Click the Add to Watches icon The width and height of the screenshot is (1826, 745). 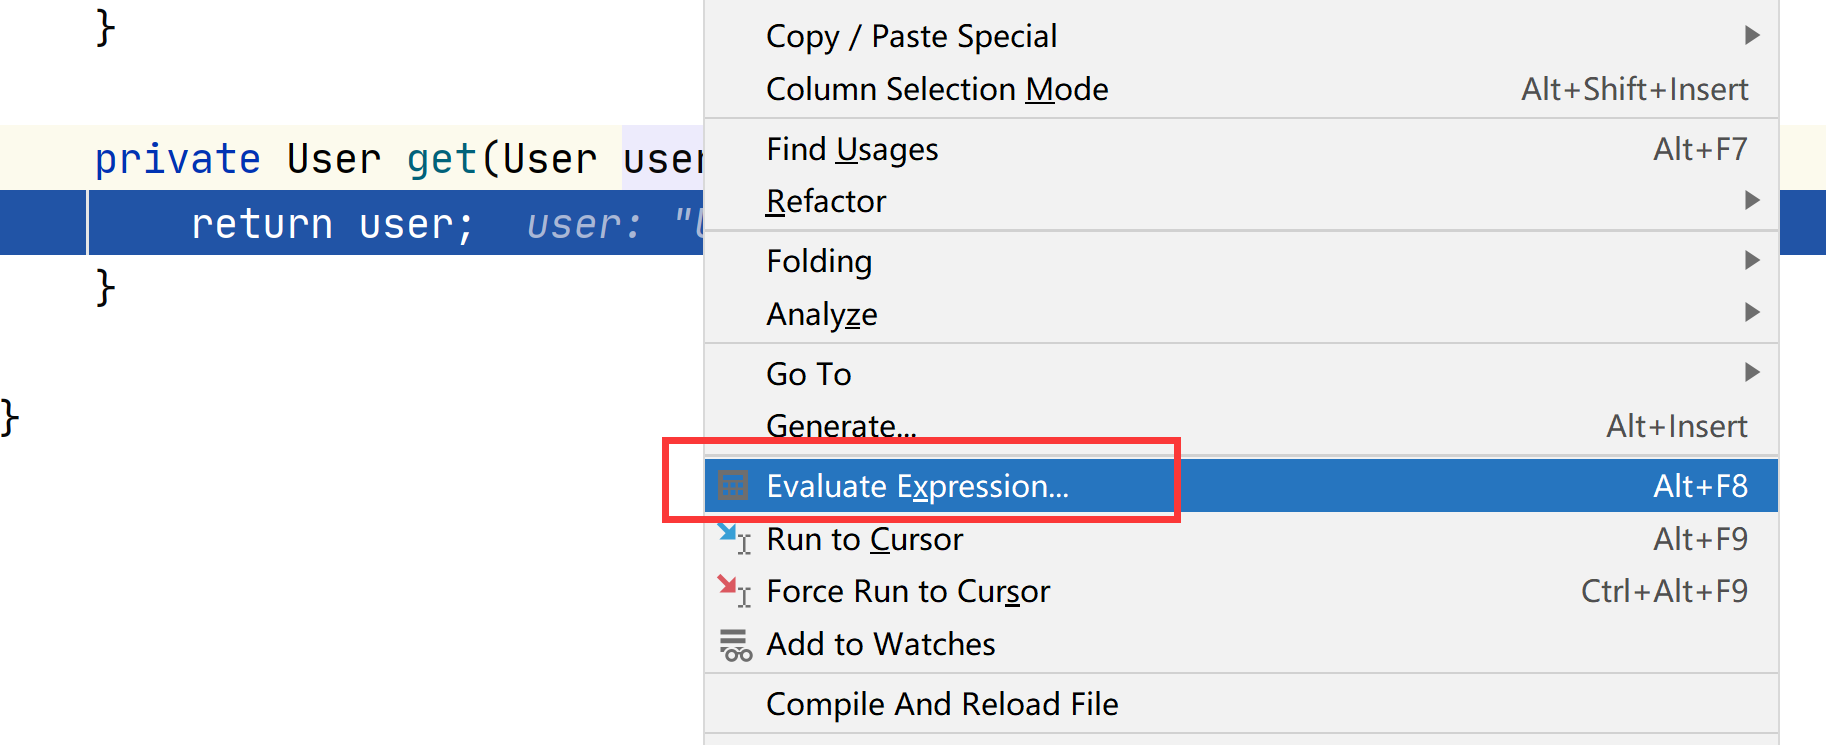click(x=735, y=645)
